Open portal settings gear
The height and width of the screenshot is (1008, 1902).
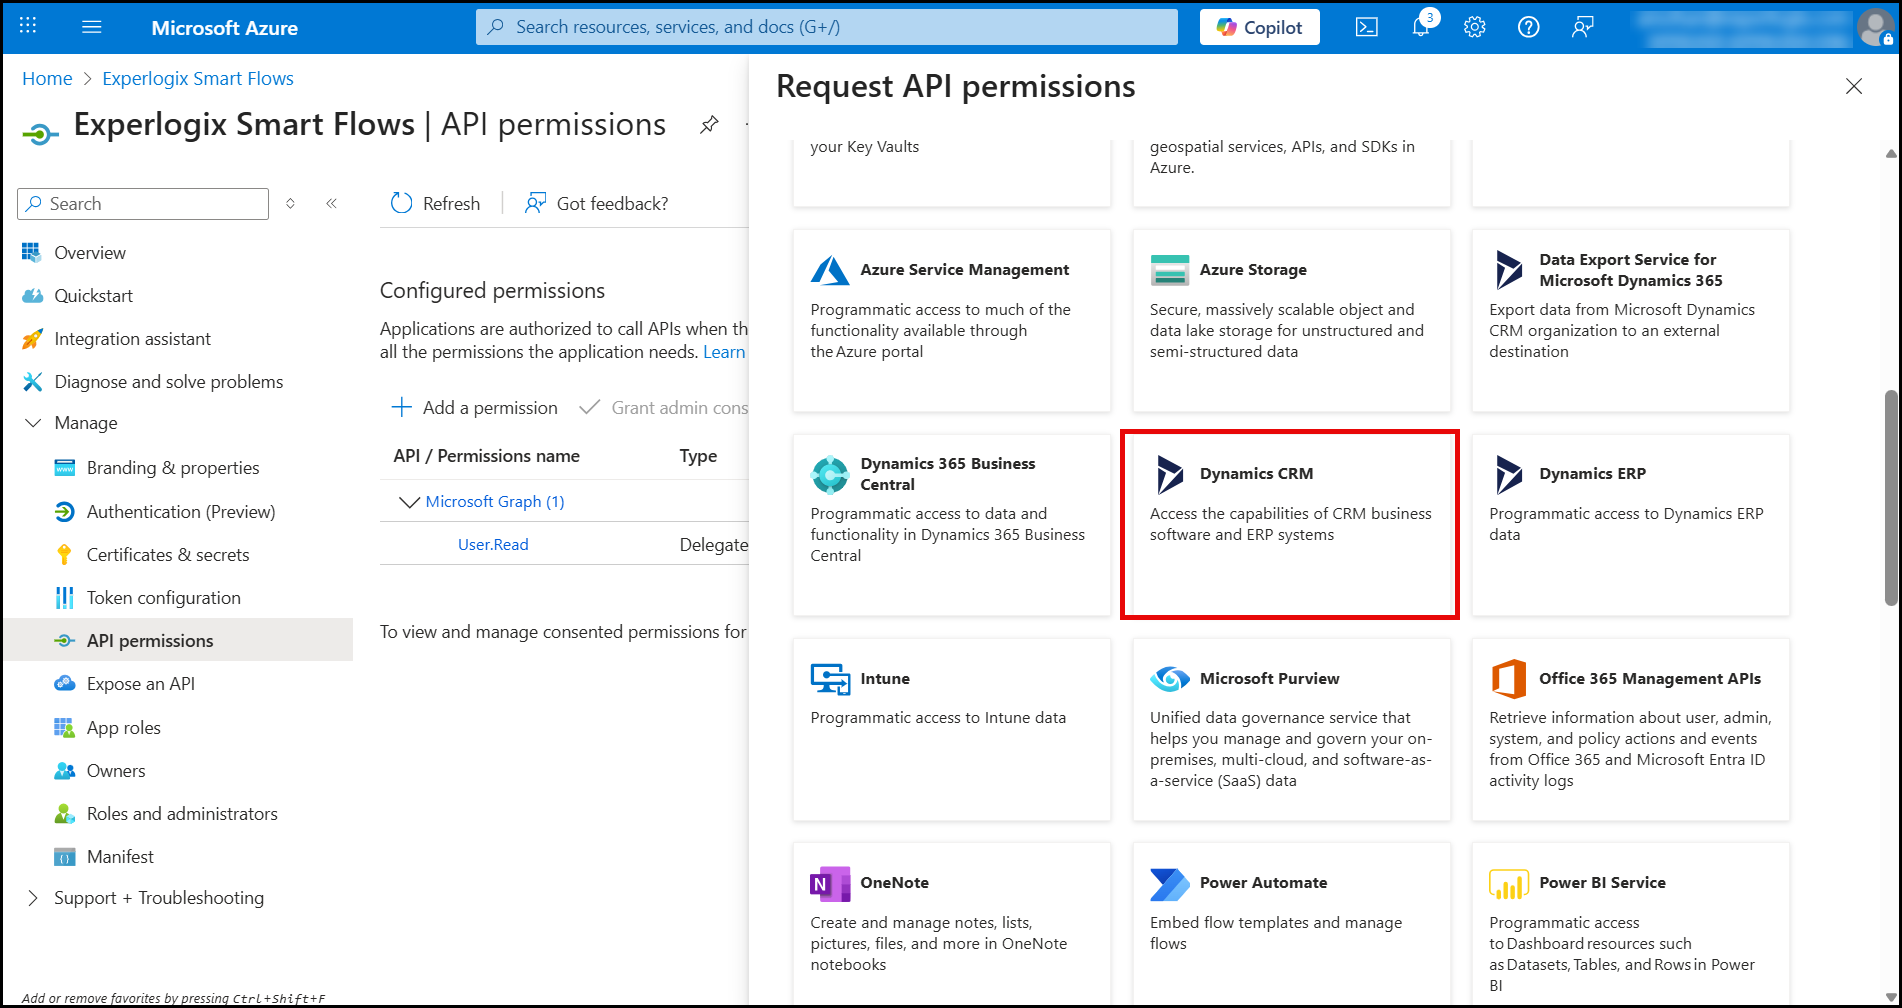pos(1475,27)
